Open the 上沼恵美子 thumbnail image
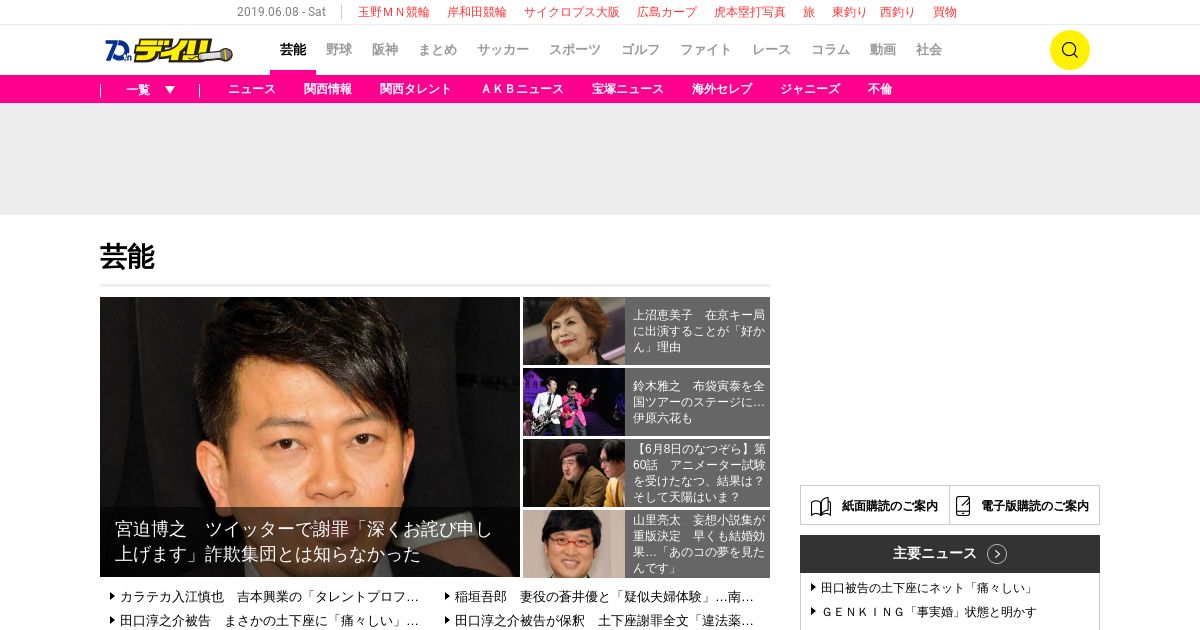The height and width of the screenshot is (630, 1200). (574, 331)
